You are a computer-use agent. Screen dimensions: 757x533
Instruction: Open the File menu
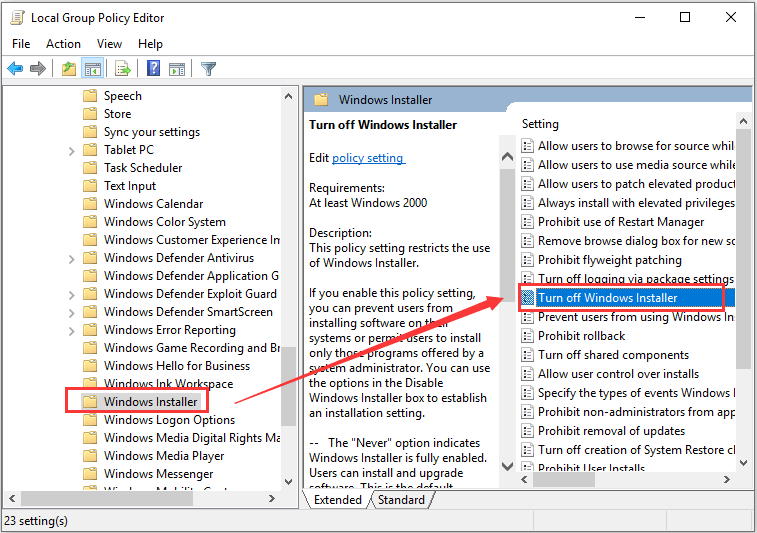(x=21, y=44)
